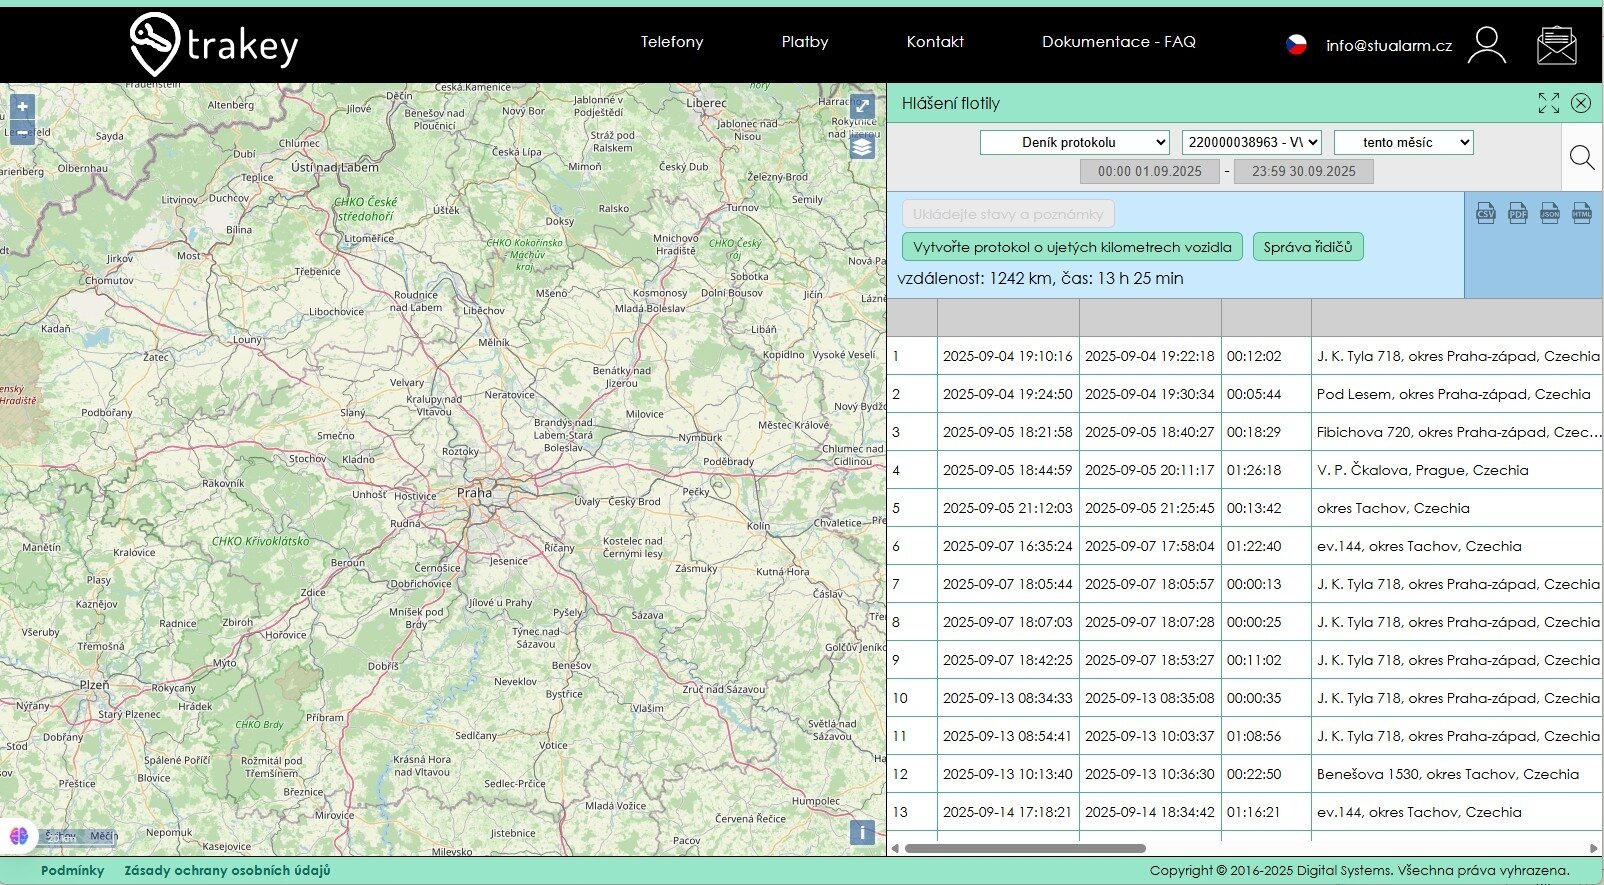Open the vehicle 220000038963 dropdown
This screenshot has height=885, width=1604.
point(1251,143)
